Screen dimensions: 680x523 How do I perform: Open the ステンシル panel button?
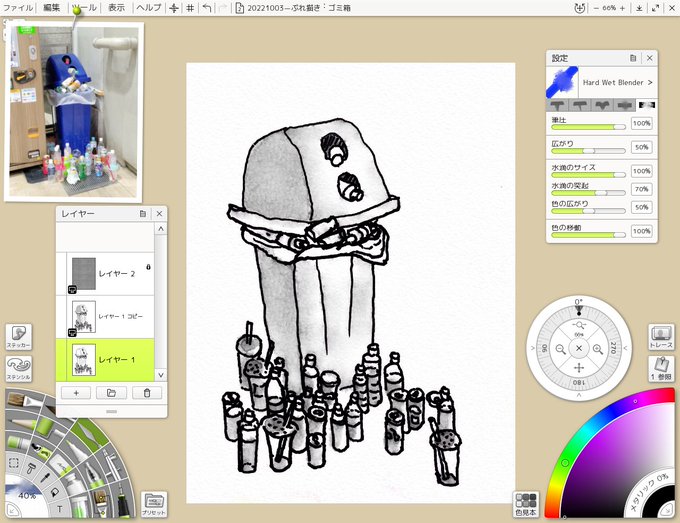[18, 369]
